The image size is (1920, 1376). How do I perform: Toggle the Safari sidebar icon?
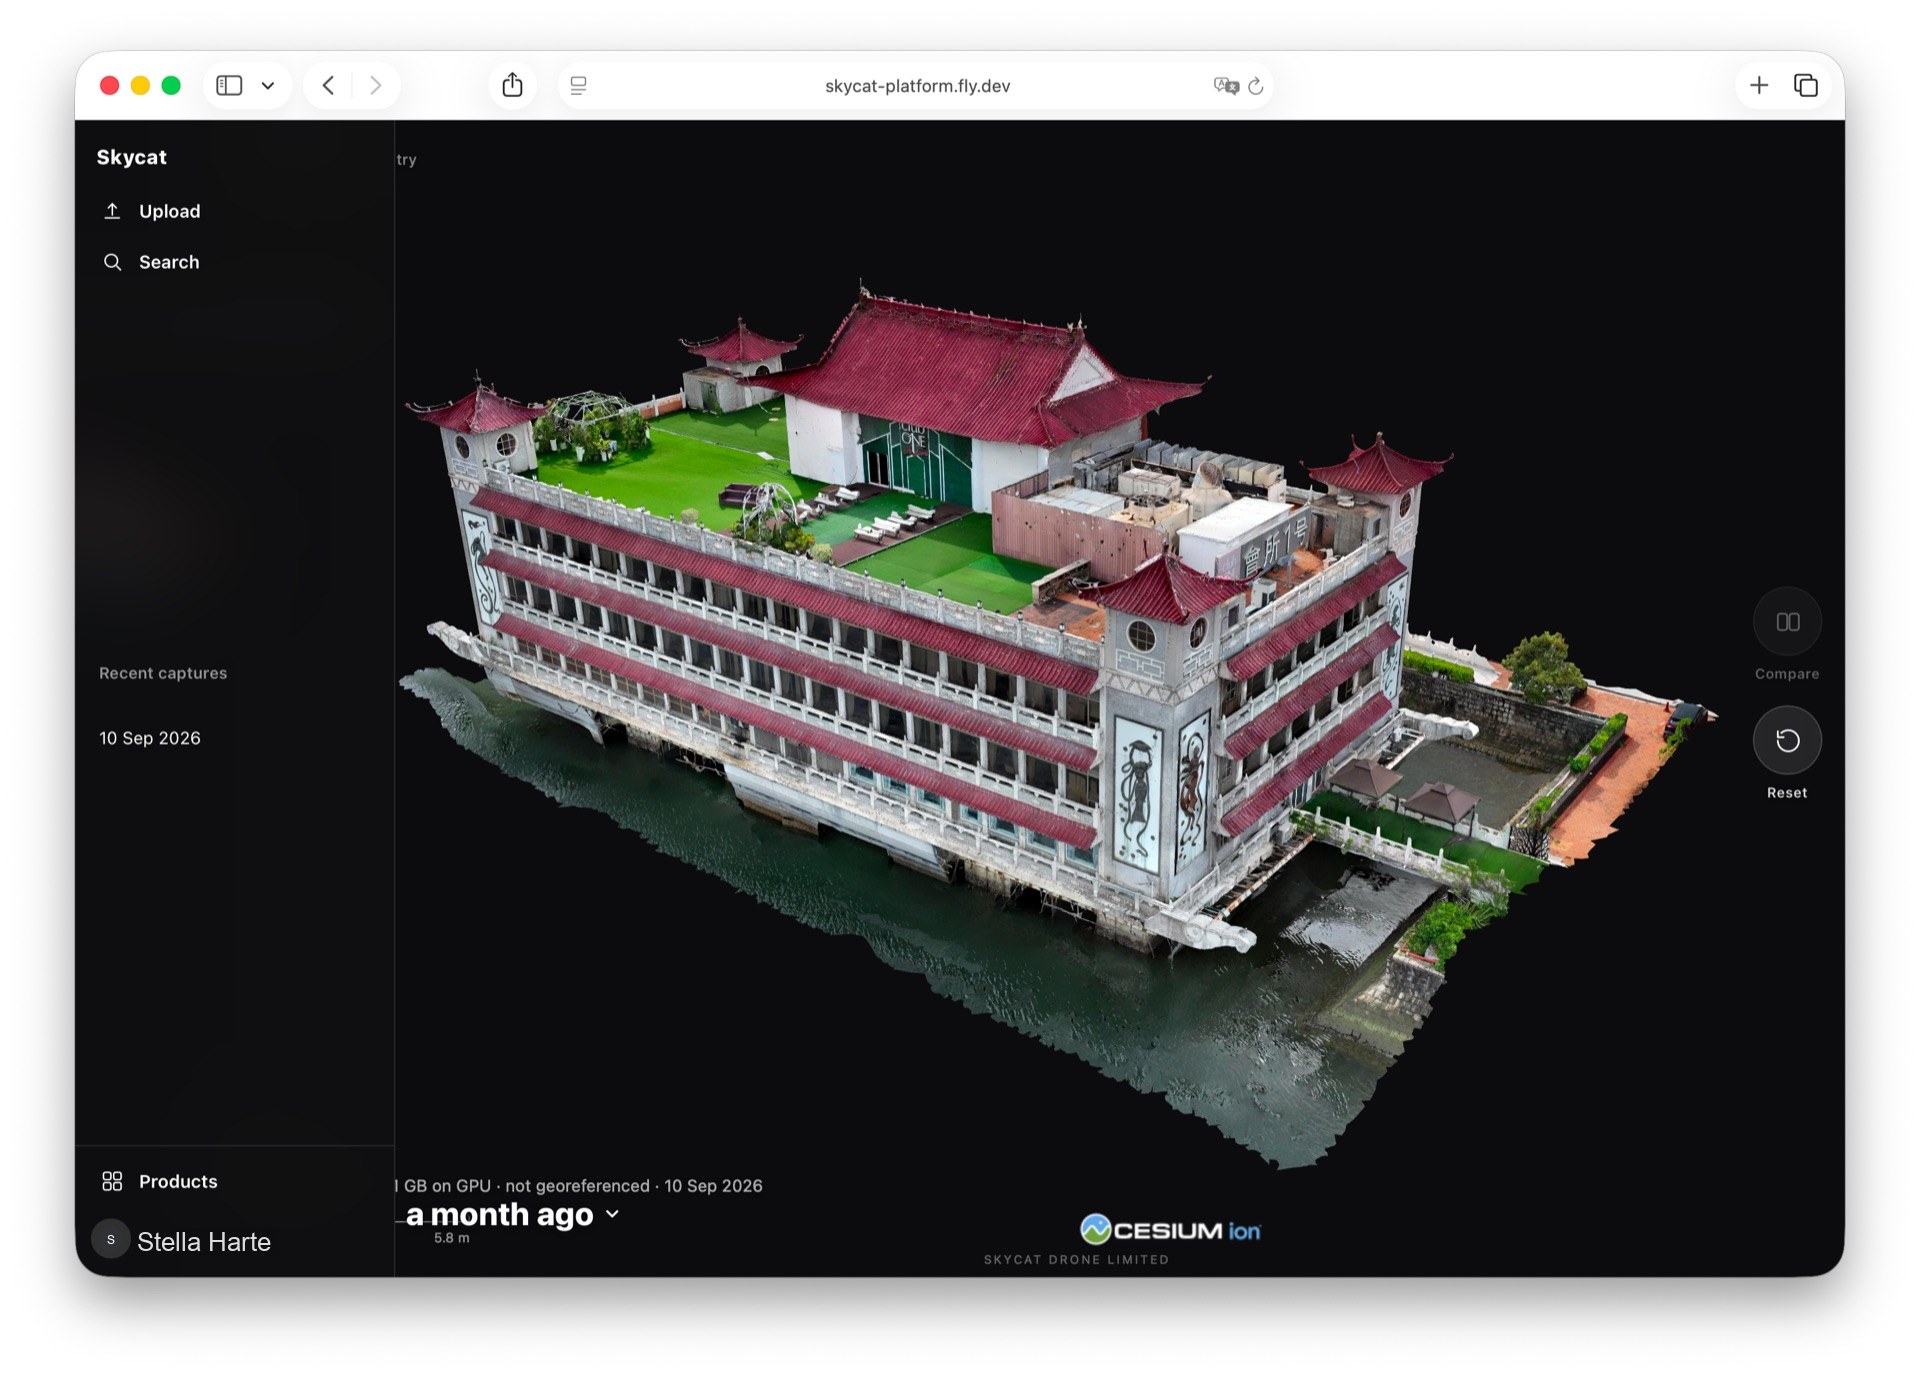coord(229,86)
